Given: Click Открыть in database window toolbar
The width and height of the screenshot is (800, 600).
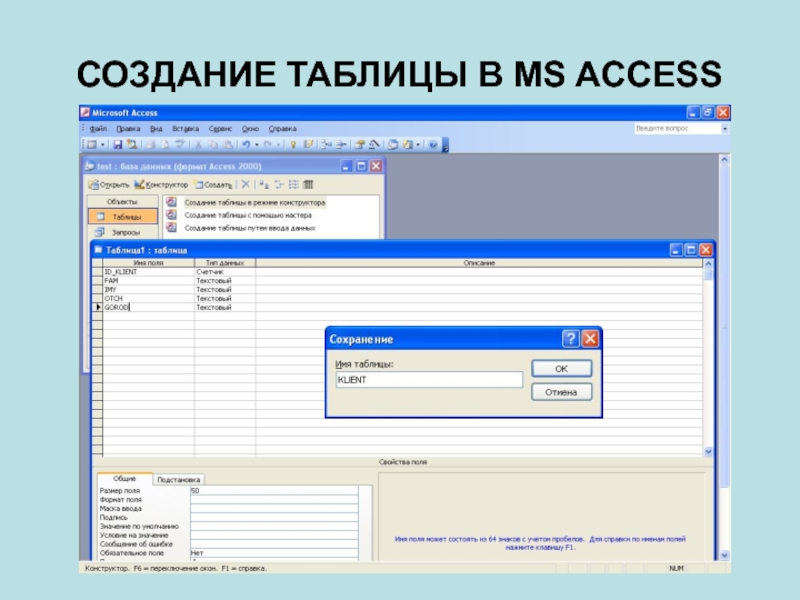Looking at the screenshot, I should [x=109, y=185].
